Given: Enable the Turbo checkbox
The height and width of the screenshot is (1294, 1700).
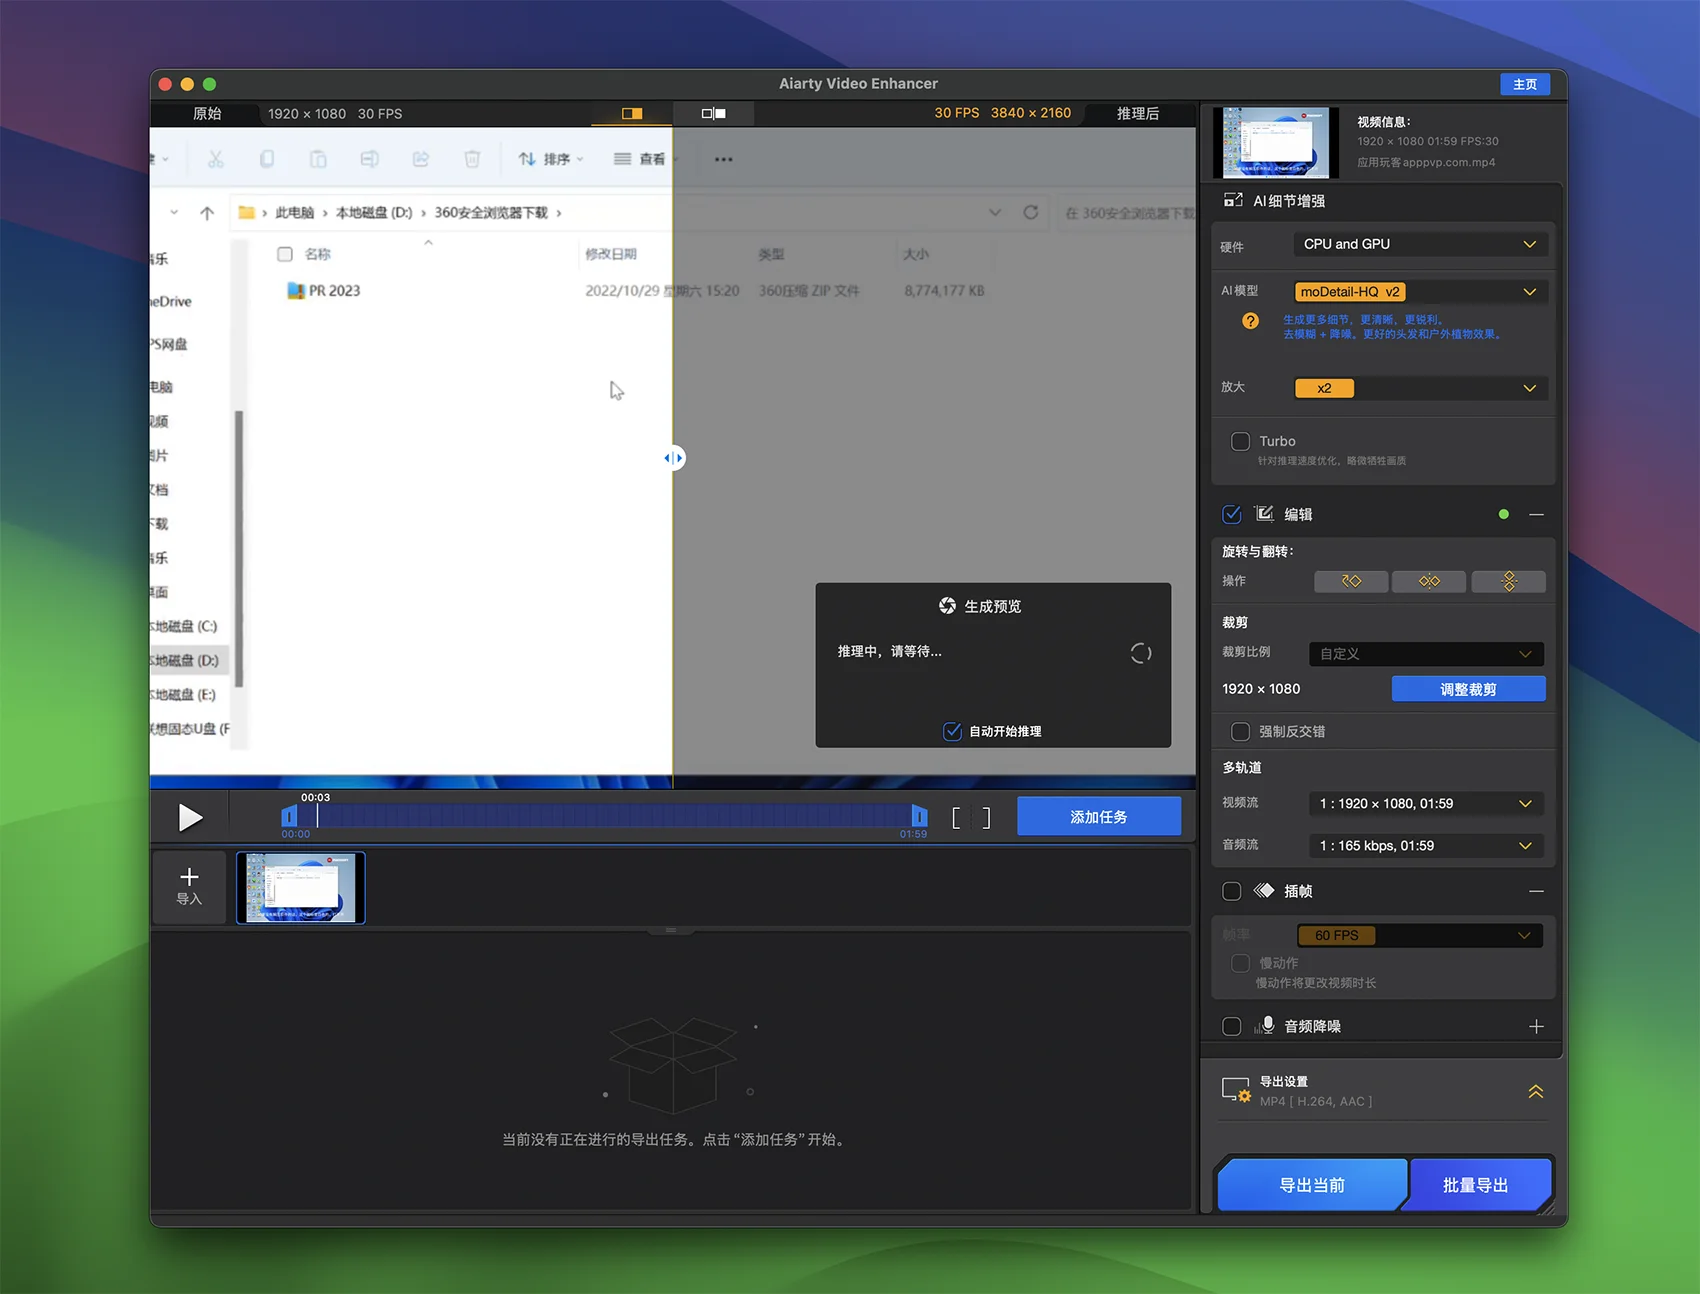Looking at the screenshot, I should coord(1240,441).
